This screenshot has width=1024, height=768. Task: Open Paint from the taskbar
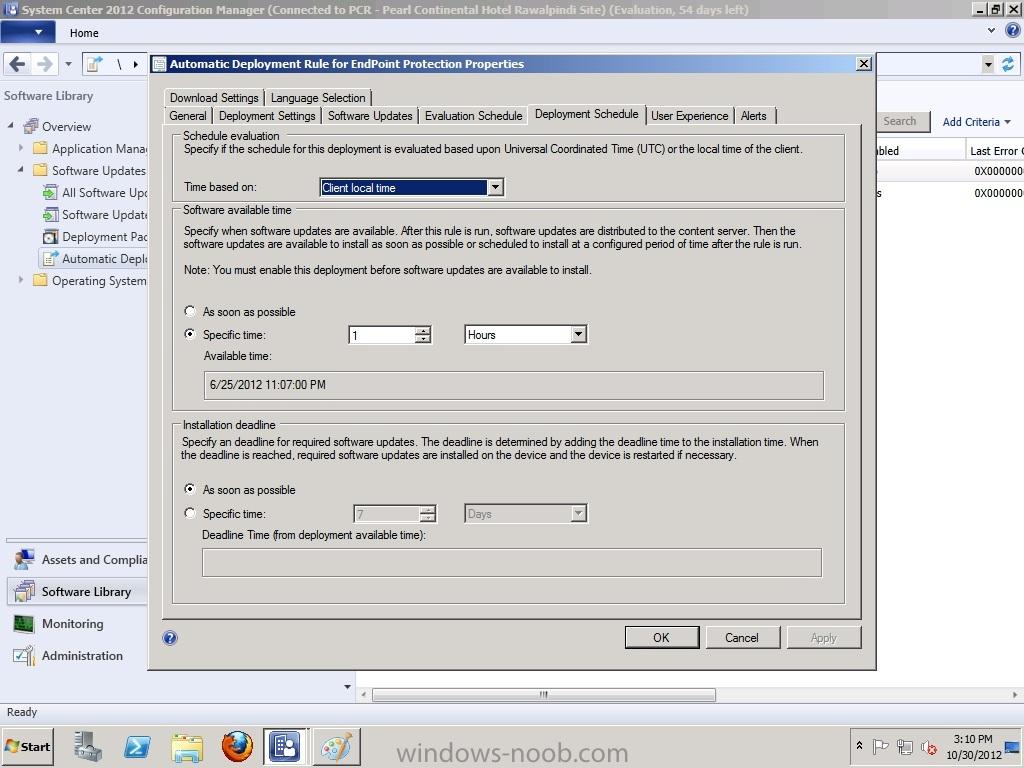tap(336, 746)
